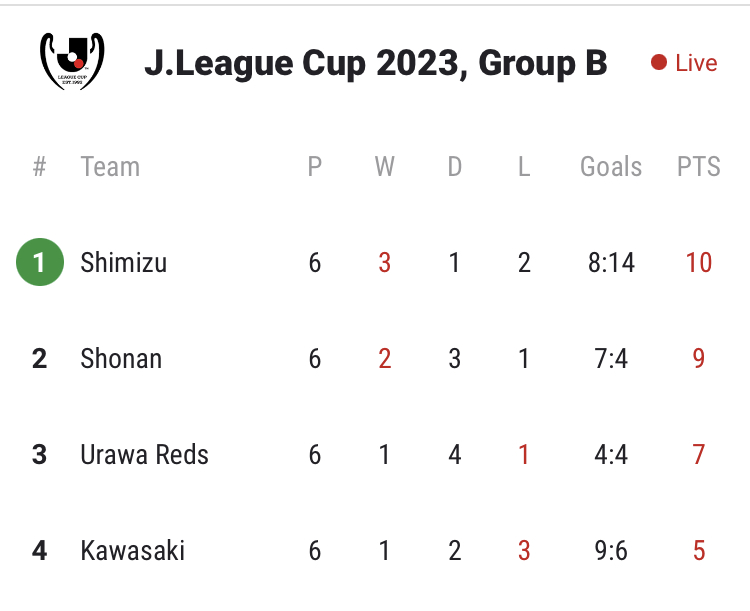This screenshot has width=750, height=611.
Task: Click the PTS column header
Action: coord(698,167)
